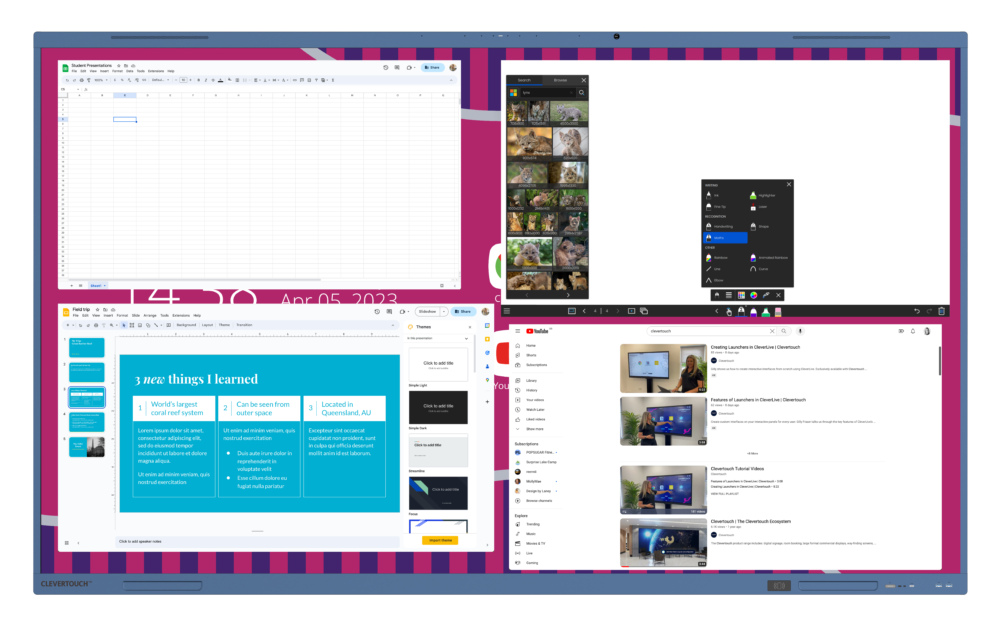Select slide 5 thumbnail in filmstrip
1000x634 pixels.
click(x=87, y=446)
